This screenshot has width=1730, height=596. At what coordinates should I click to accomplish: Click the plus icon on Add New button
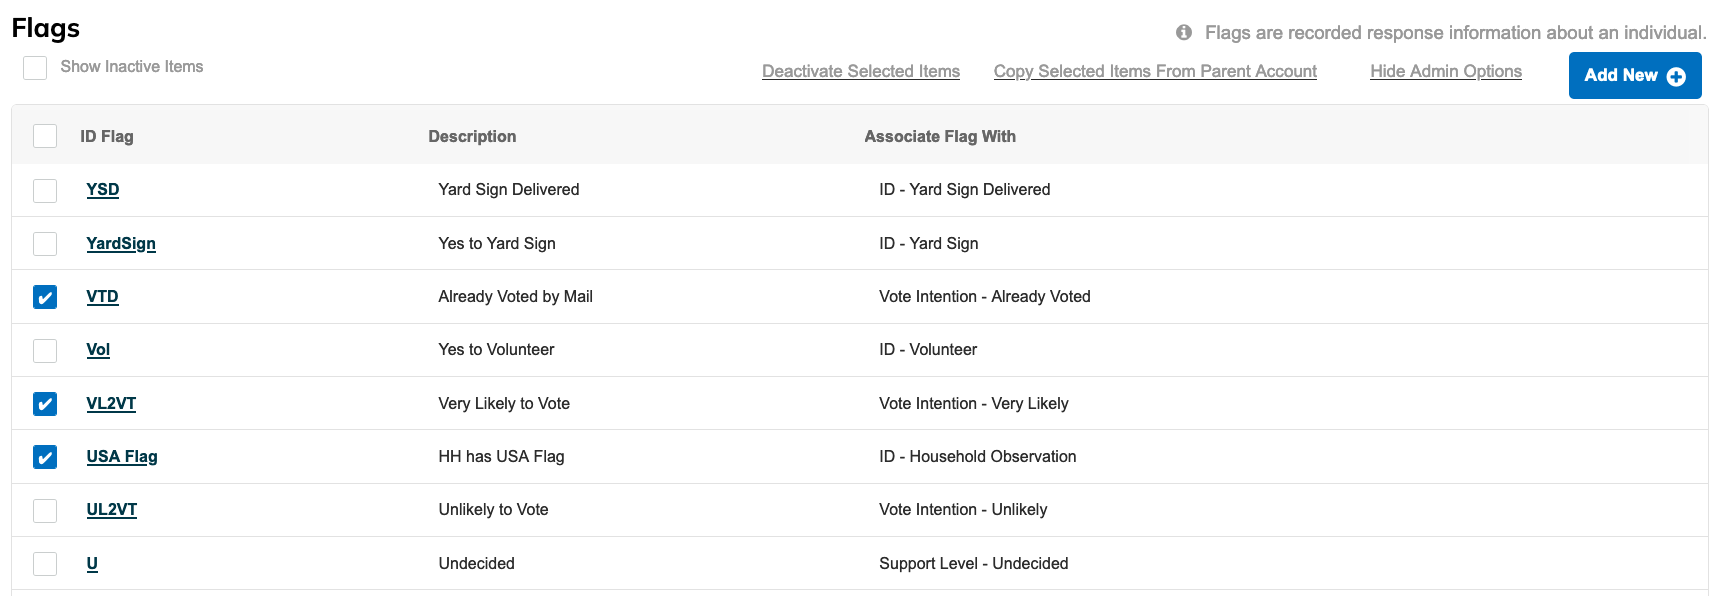(x=1678, y=75)
